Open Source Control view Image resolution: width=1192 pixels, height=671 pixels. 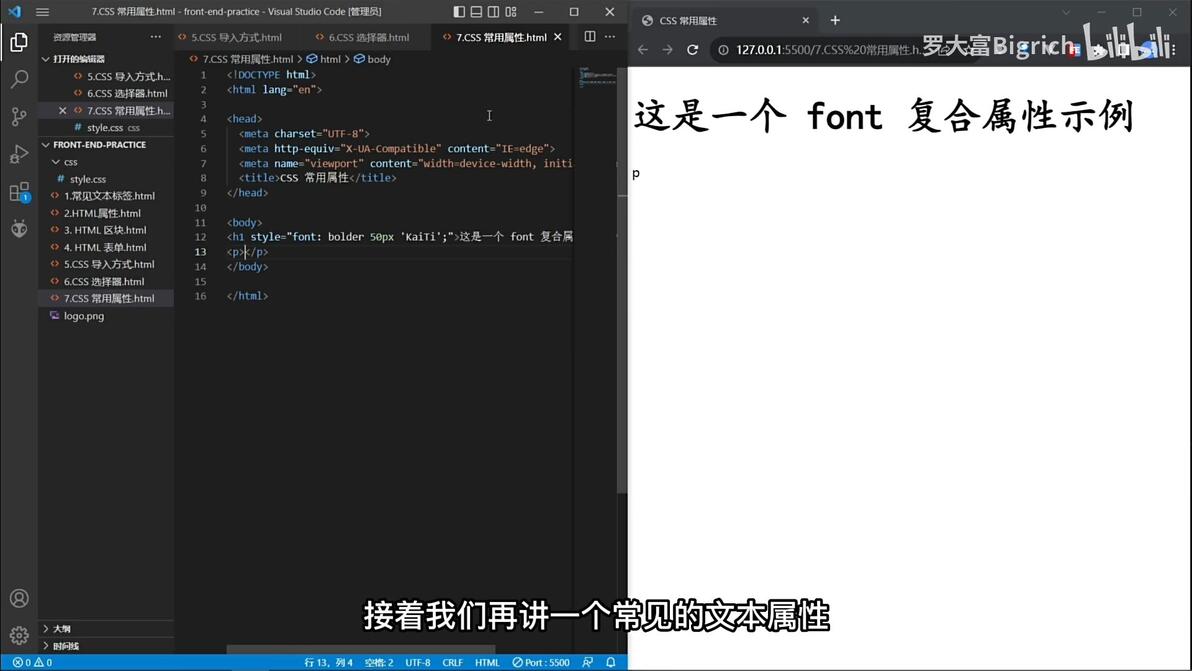click(x=19, y=116)
